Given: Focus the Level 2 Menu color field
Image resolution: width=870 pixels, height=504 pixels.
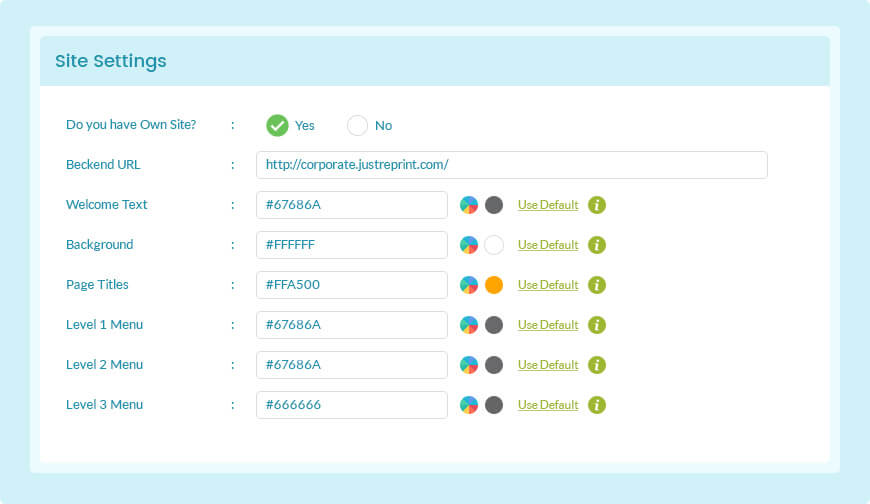Looking at the screenshot, I should pyautogui.click(x=352, y=365).
